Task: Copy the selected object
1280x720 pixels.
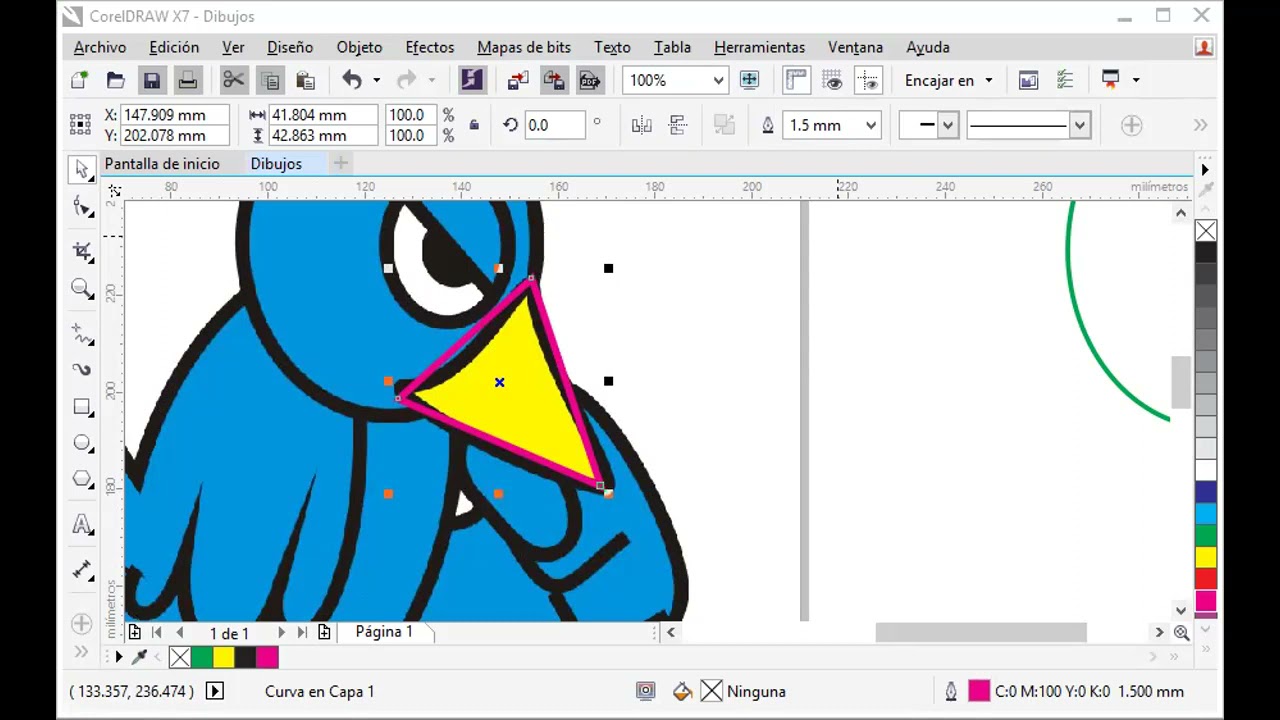Action: point(269,80)
